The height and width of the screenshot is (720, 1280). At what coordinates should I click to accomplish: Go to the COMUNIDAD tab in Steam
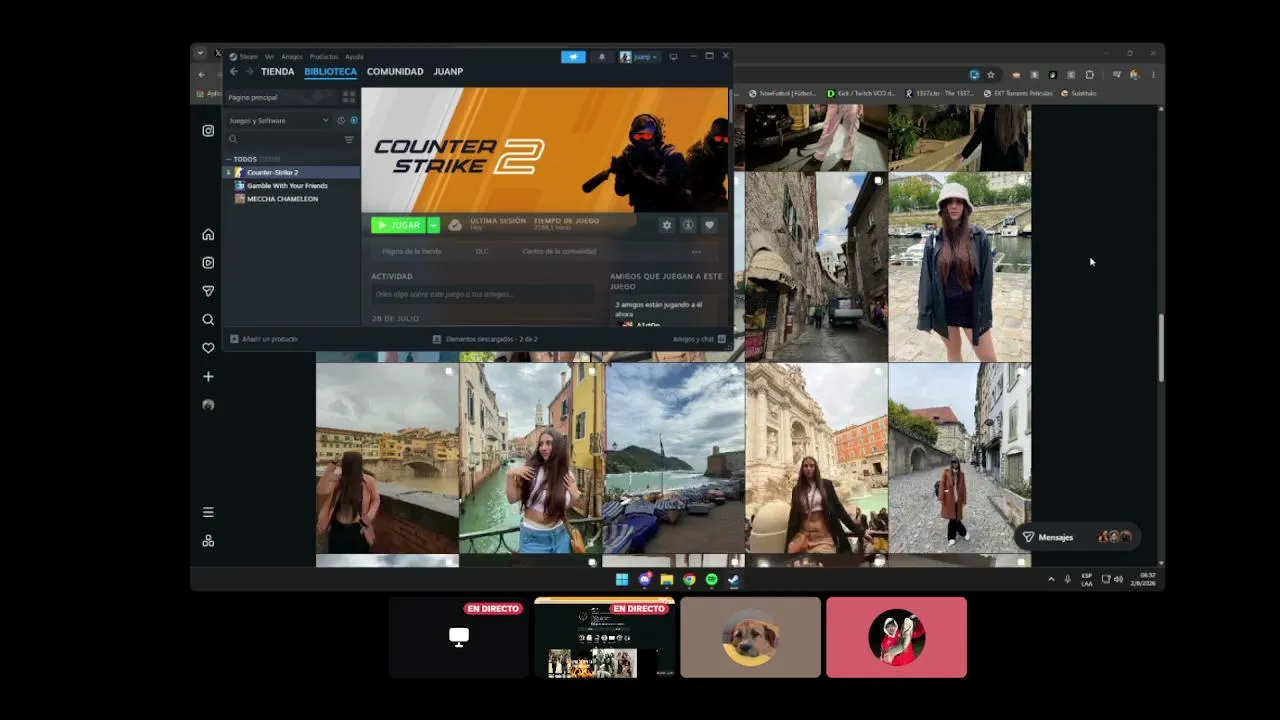click(395, 72)
